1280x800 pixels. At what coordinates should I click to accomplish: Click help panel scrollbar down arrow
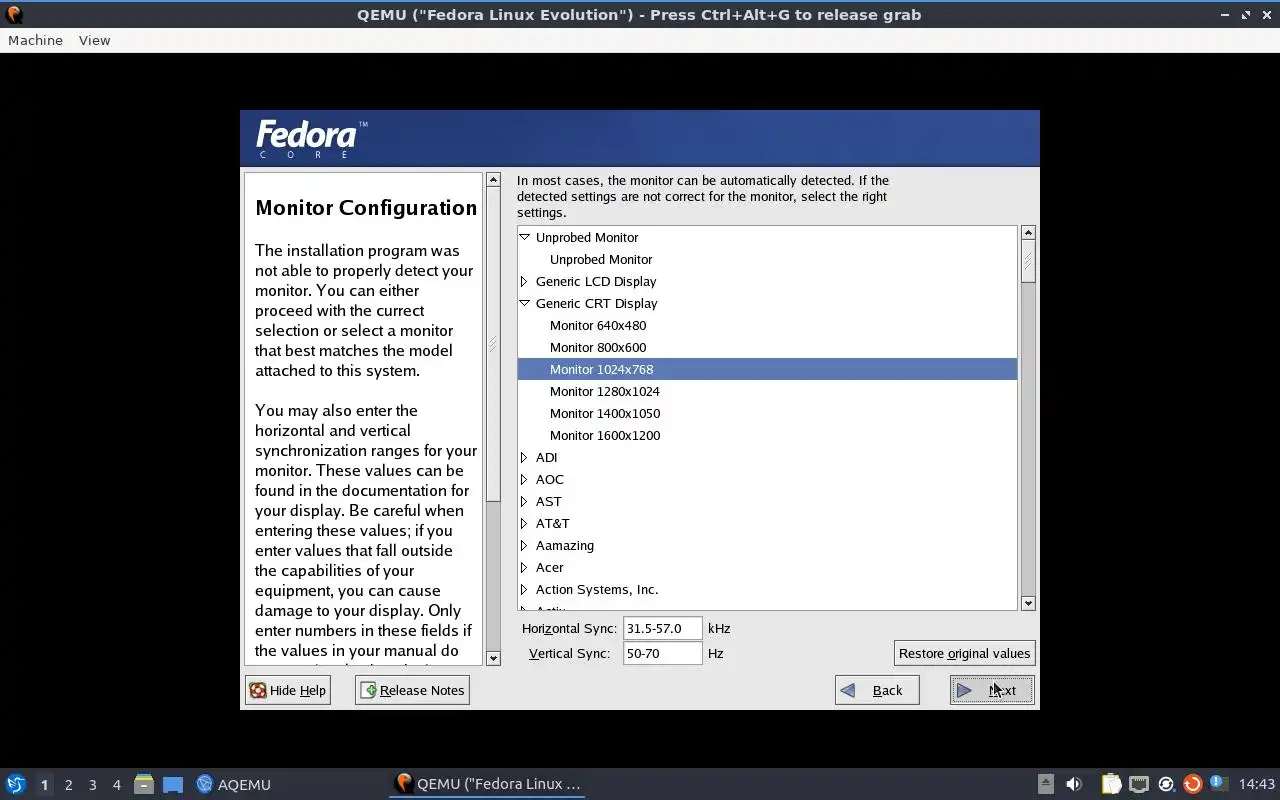tap(493, 658)
